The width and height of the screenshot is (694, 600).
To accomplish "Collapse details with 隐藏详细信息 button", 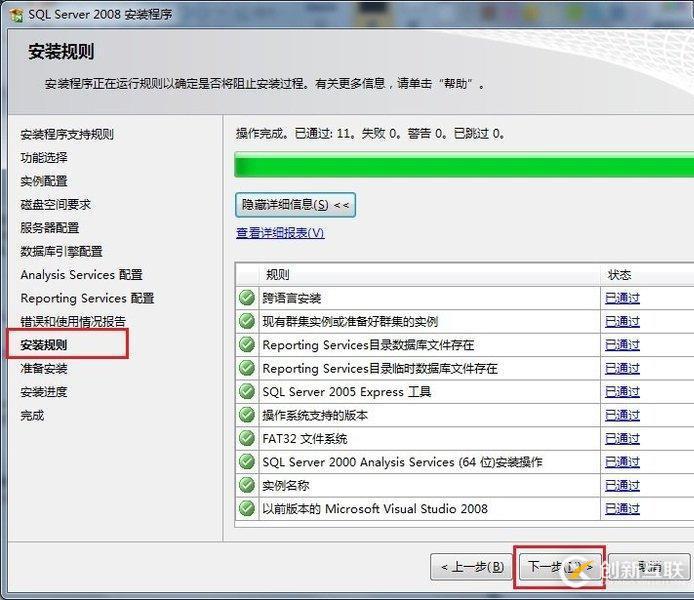I will 295,205.
